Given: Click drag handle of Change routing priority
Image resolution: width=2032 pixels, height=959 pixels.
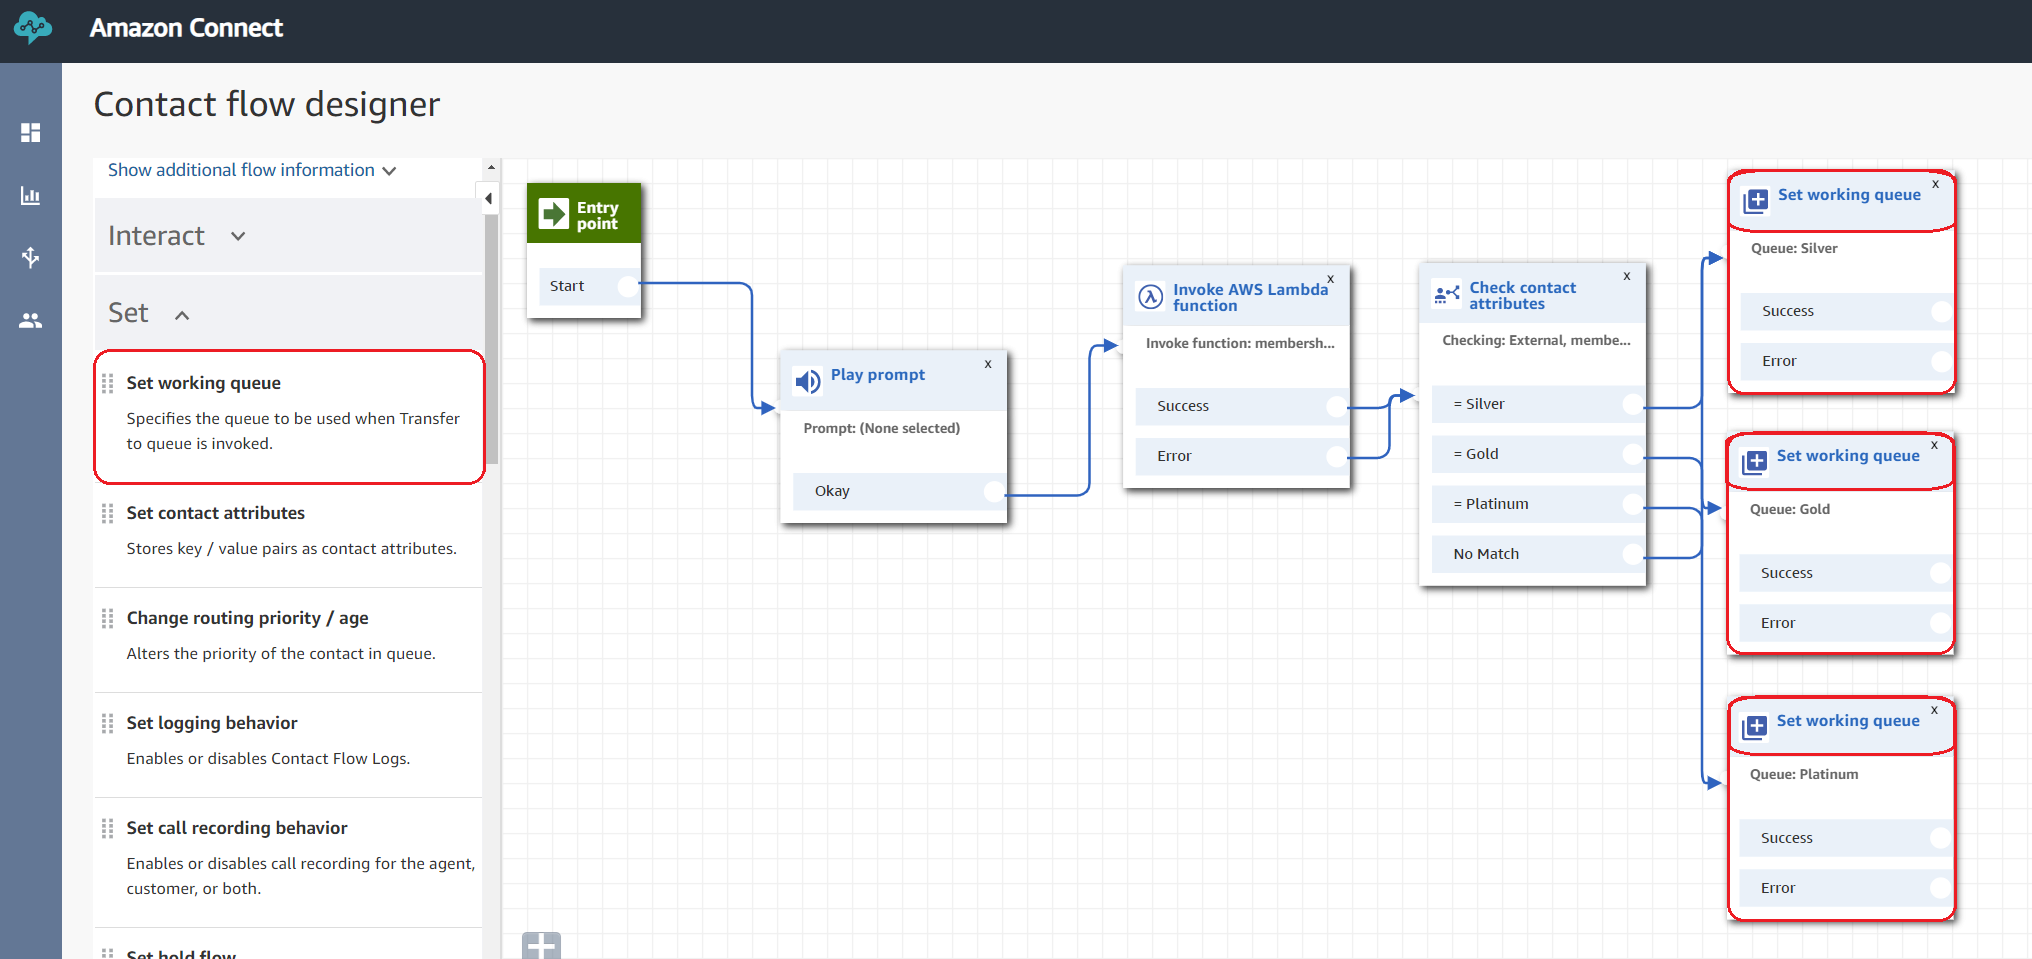Looking at the screenshot, I should click(x=108, y=619).
